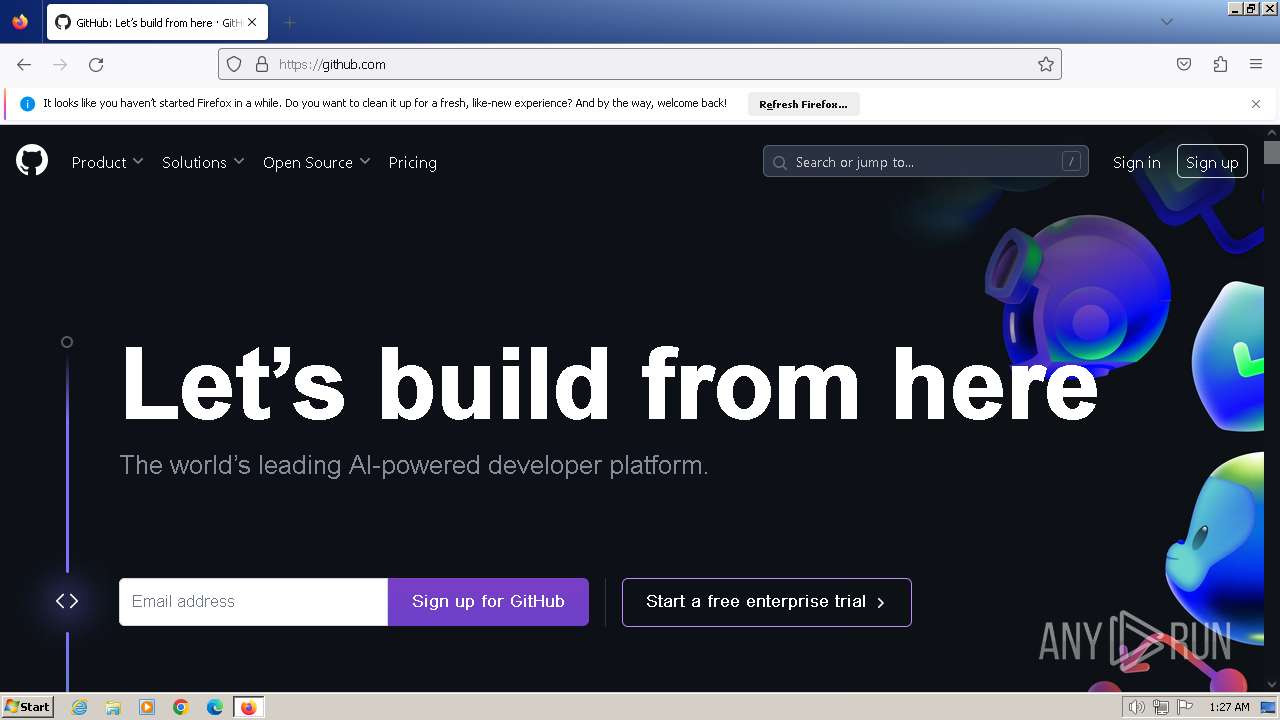Image resolution: width=1280 pixels, height=720 pixels.
Task: Click the Sign in link
Action: (x=1136, y=162)
